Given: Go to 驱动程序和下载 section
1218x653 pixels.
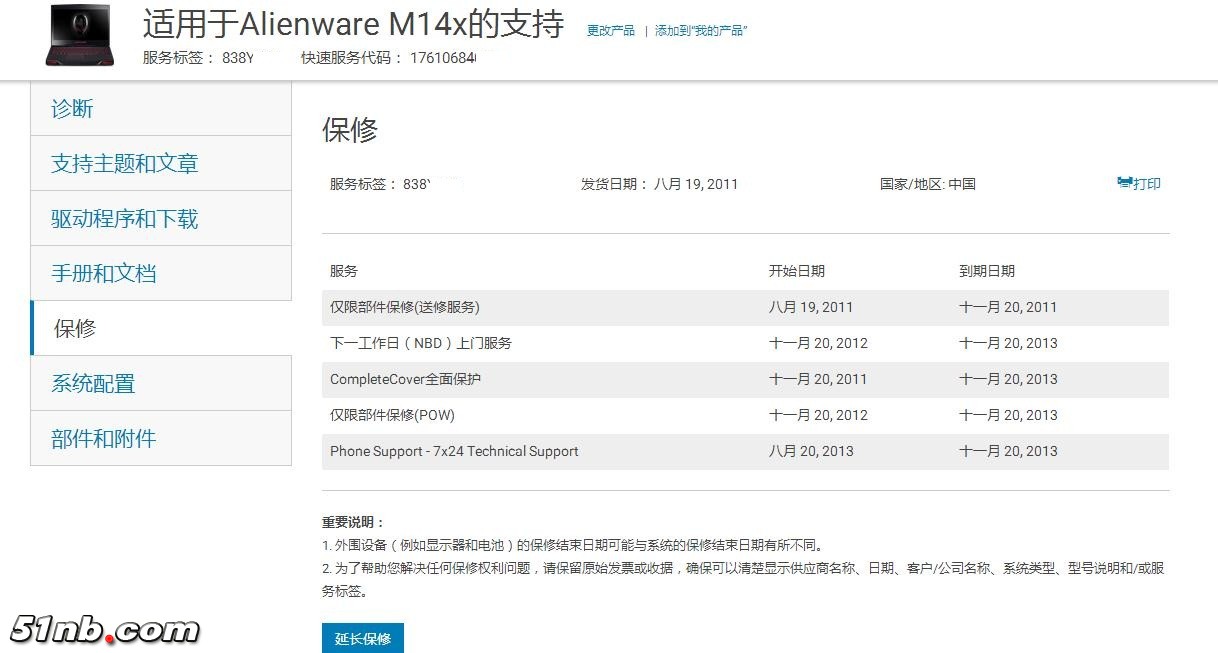Looking at the screenshot, I should 161,218.
